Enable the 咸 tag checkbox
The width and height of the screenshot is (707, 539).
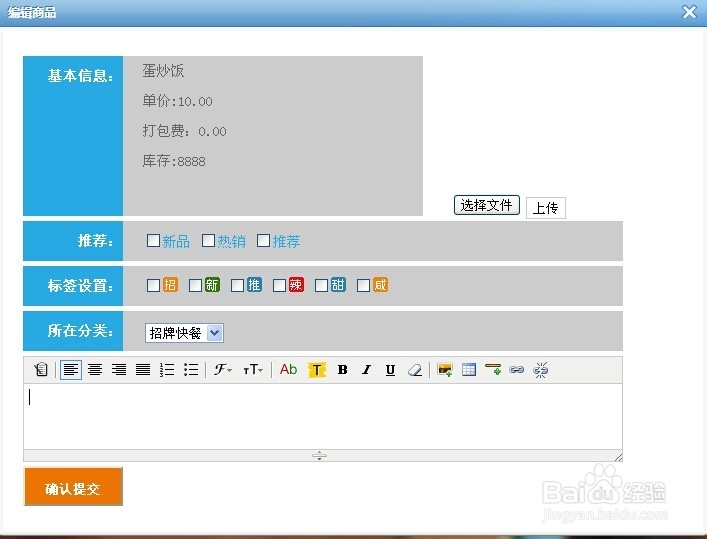coord(363,285)
